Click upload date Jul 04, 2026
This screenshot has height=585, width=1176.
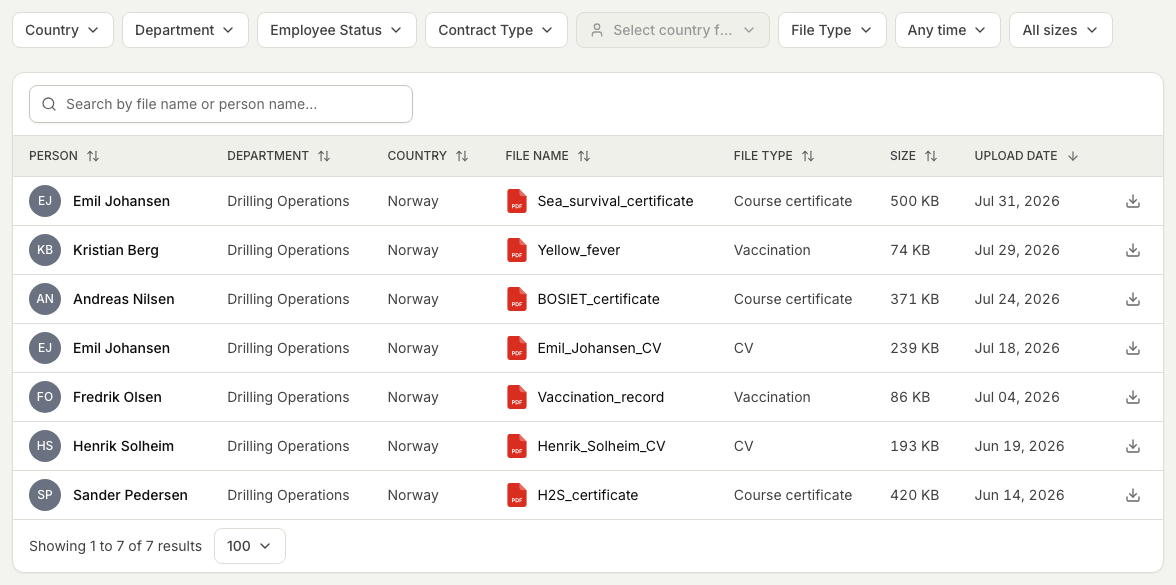coord(1017,397)
